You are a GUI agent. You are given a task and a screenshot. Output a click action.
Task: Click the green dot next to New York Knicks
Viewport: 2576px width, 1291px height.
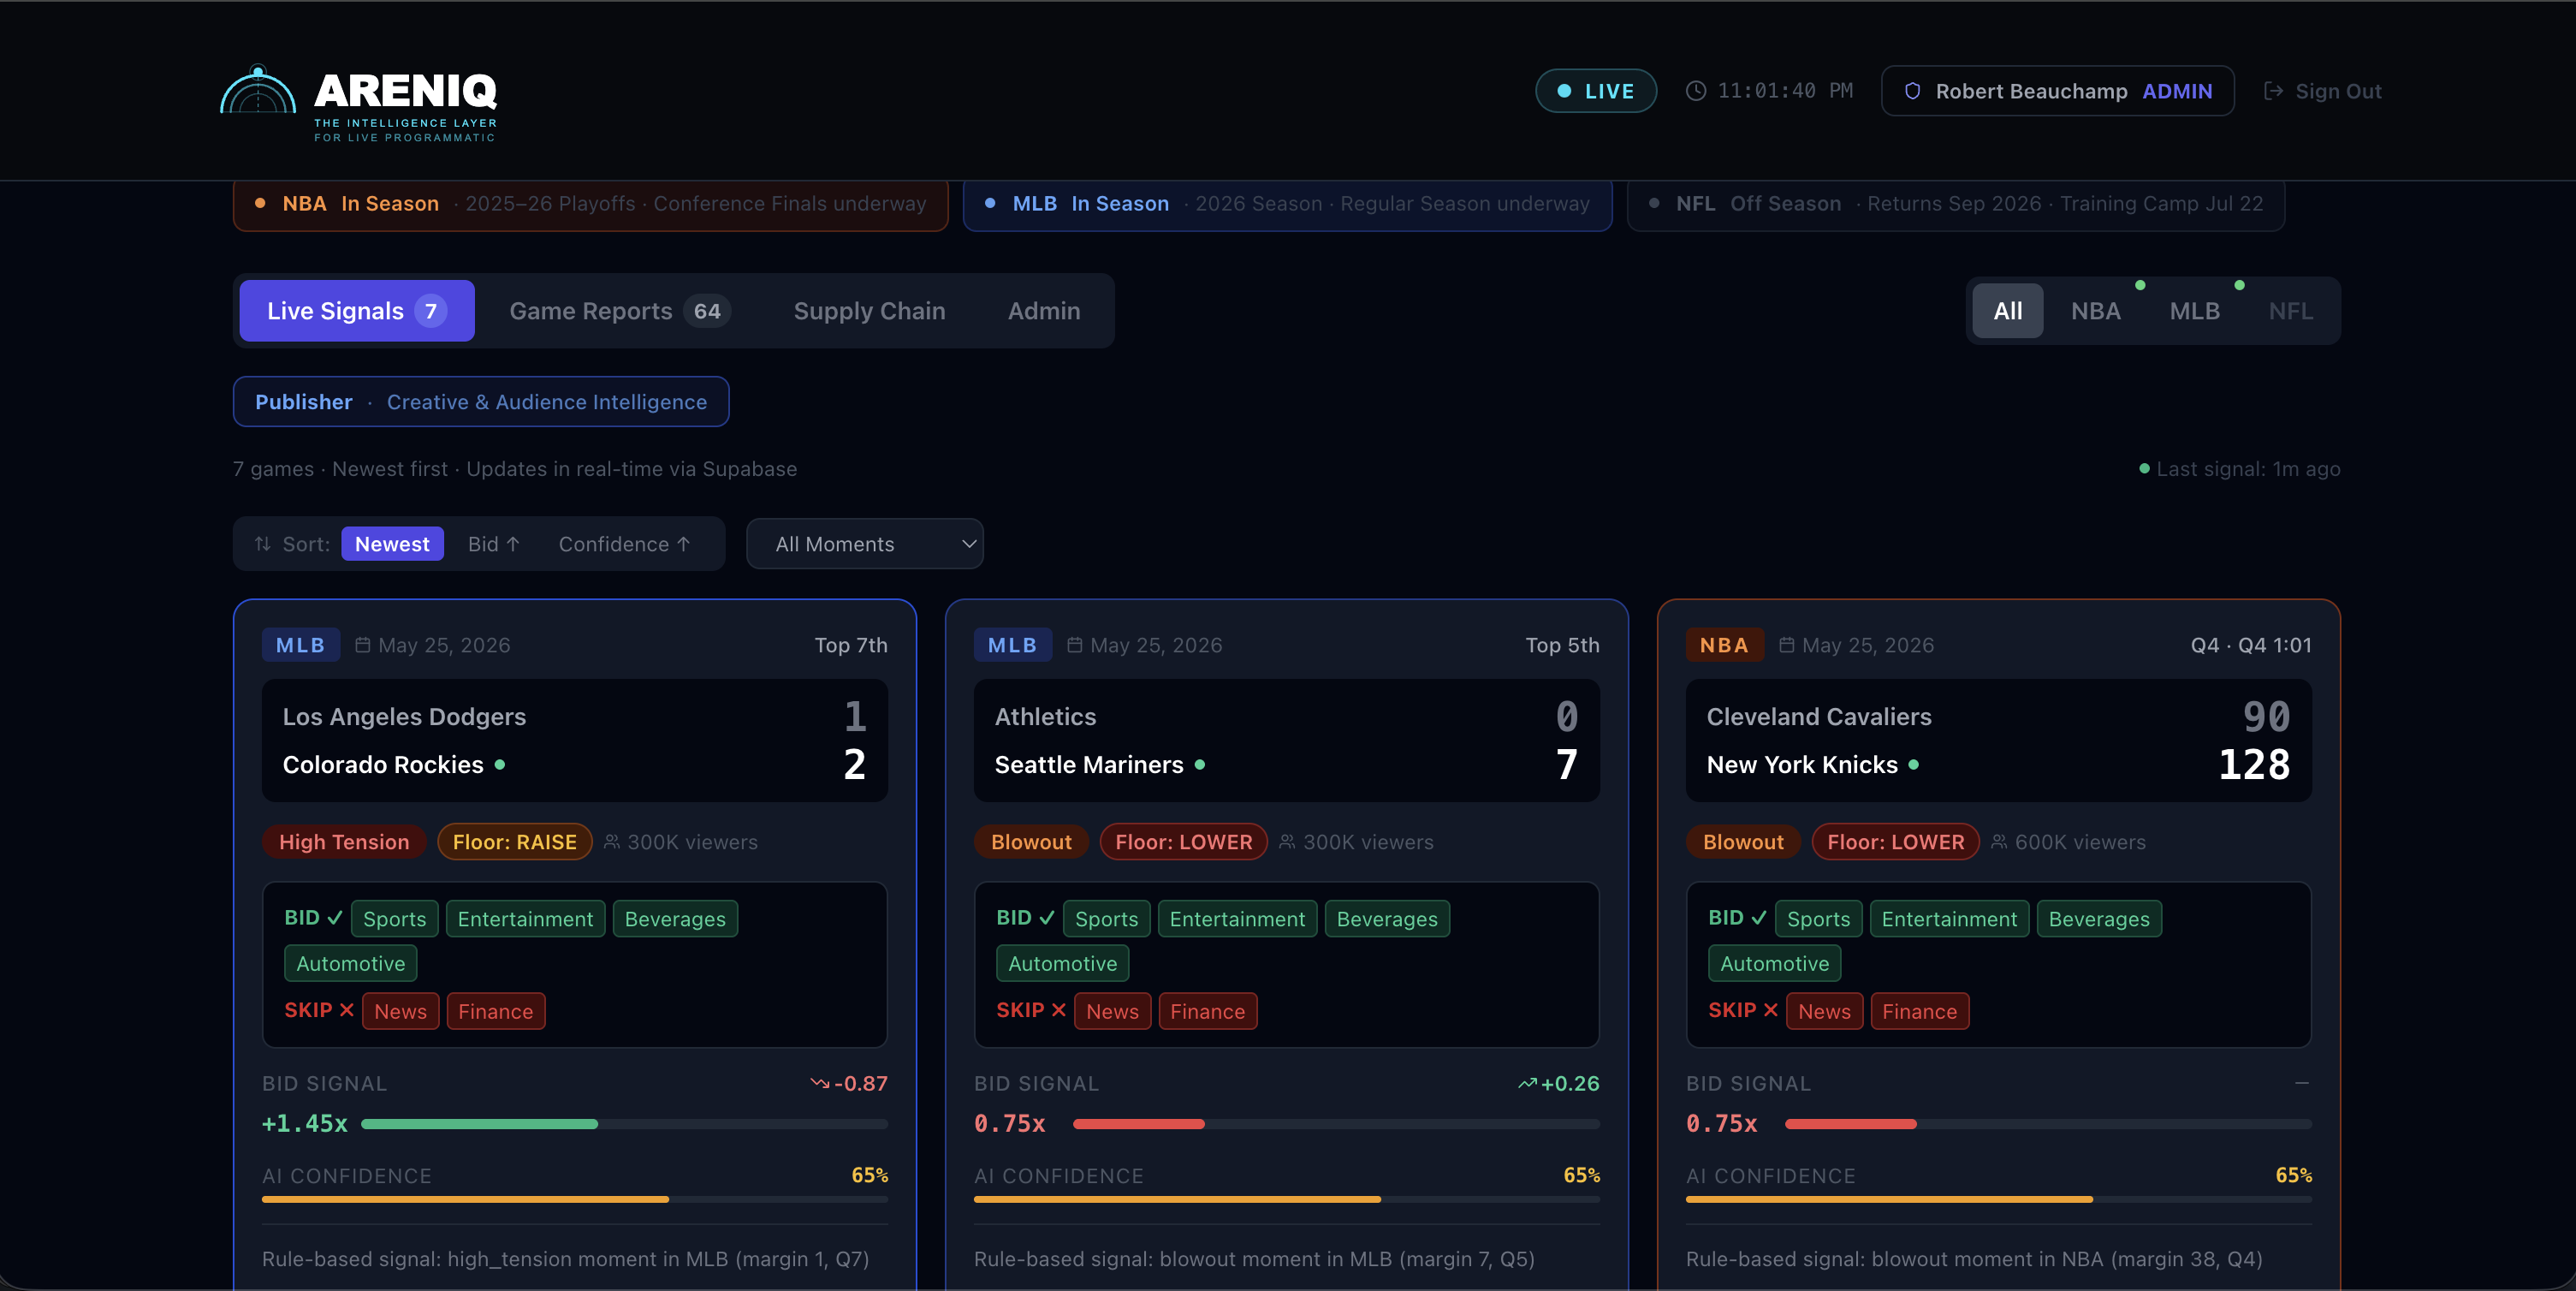(1914, 765)
